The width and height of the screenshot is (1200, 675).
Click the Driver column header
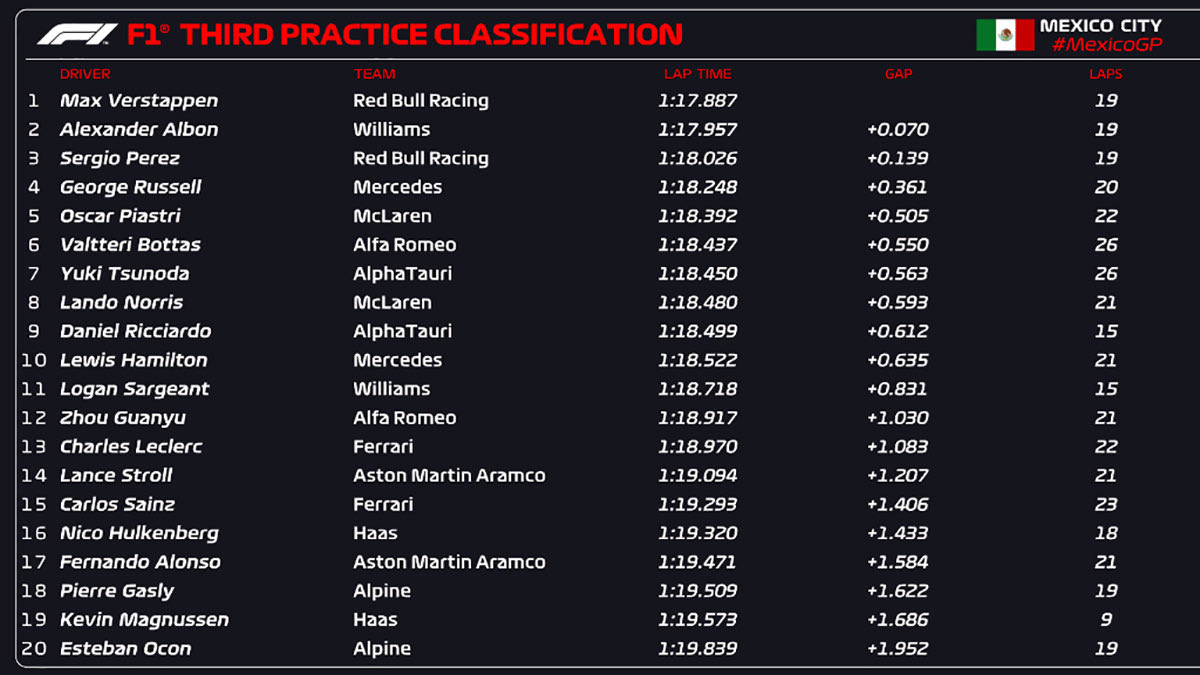click(x=85, y=74)
